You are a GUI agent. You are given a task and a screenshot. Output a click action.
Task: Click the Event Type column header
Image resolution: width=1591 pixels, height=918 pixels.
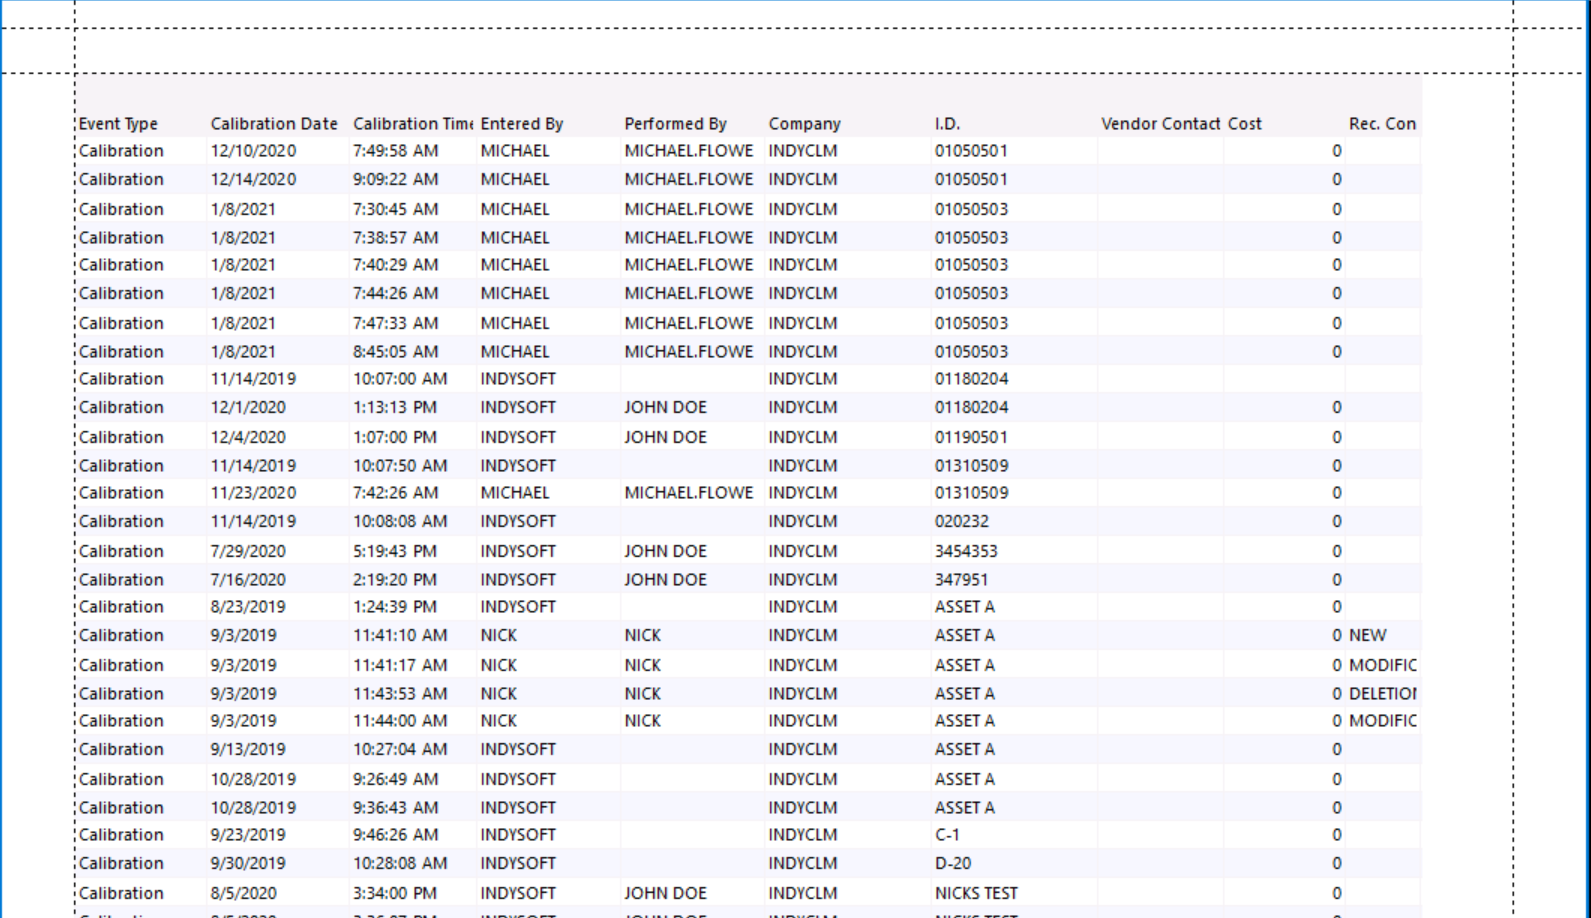click(x=118, y=124)
